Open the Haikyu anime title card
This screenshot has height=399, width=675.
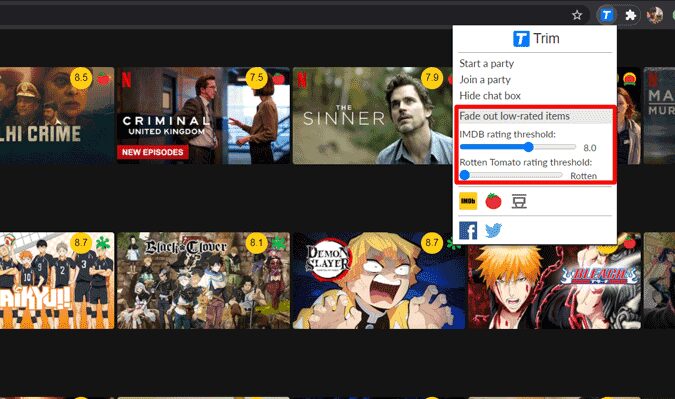click(57, 281)
